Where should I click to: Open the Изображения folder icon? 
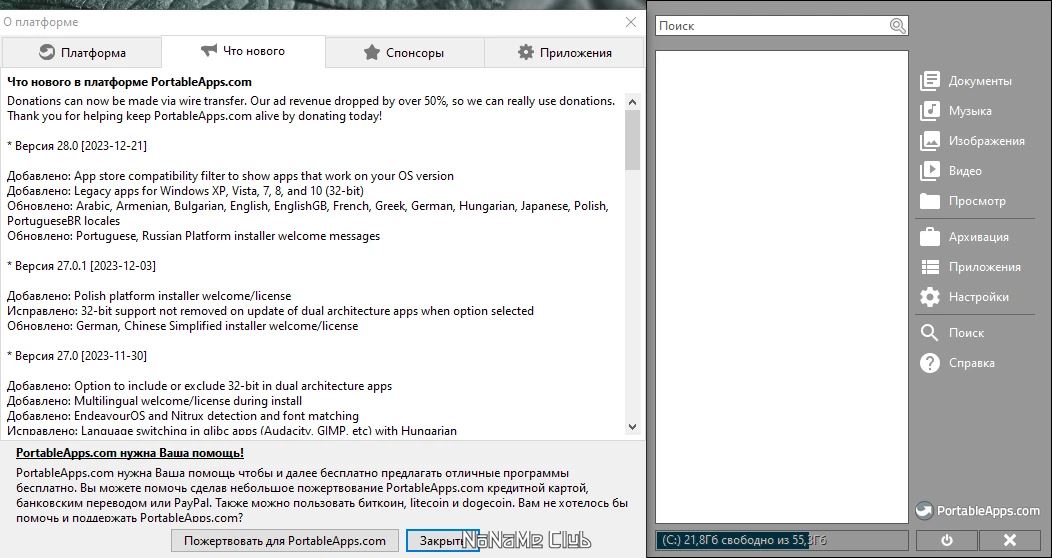click(x=929, y=141)
